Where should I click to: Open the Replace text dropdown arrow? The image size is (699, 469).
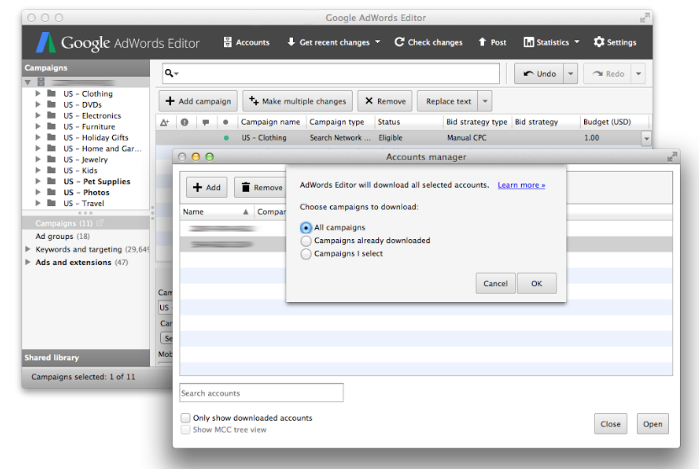[485, 101]
